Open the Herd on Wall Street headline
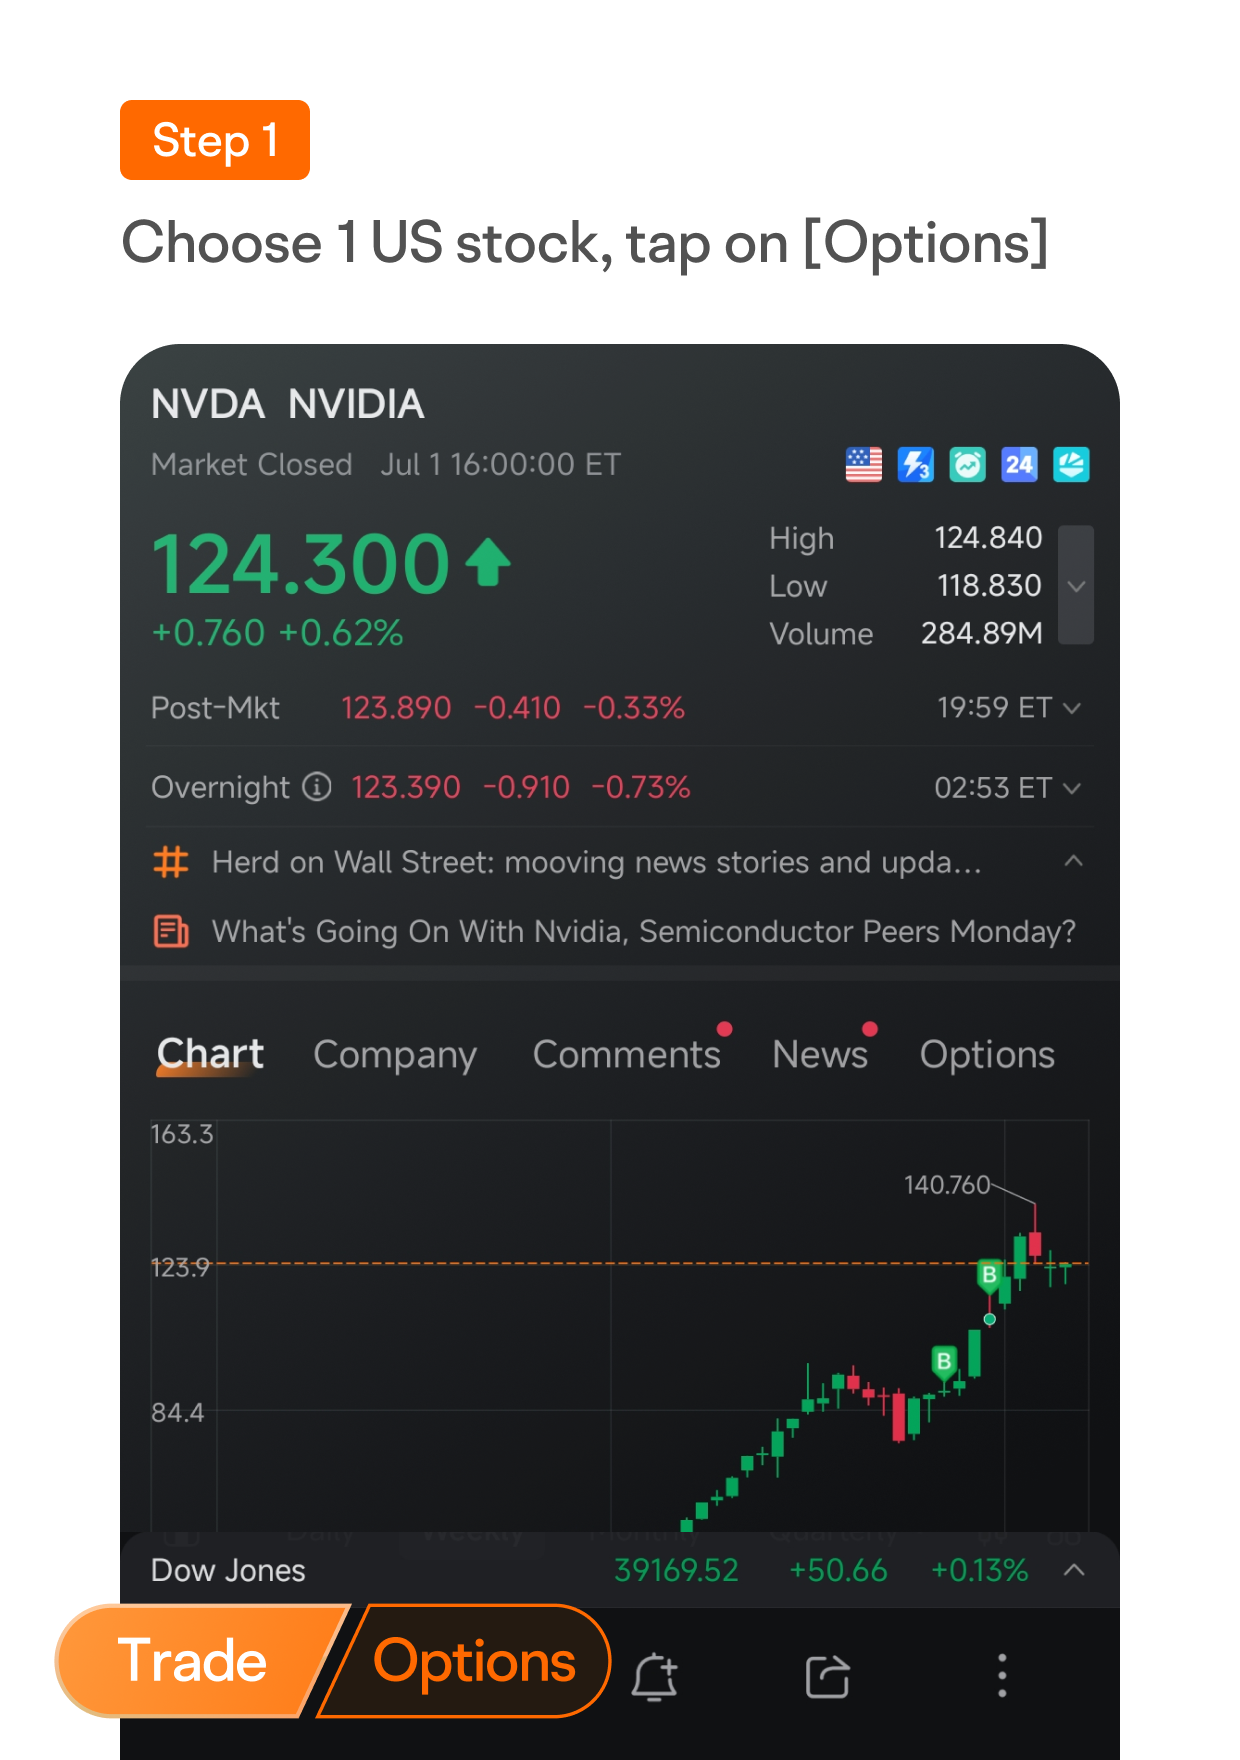 (596, 862)
